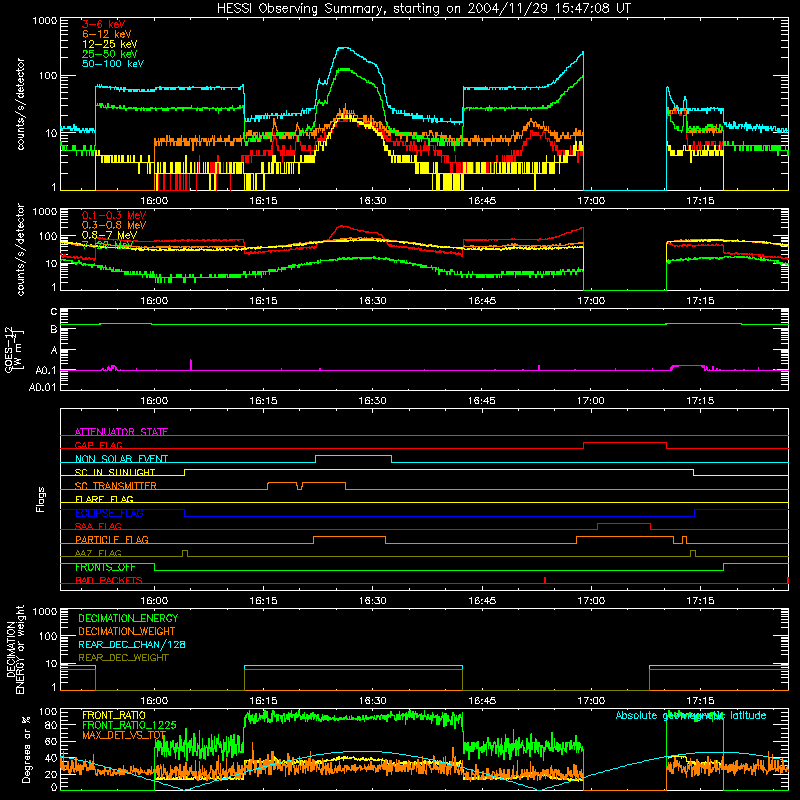Click the Degrees or % axis title
Viewport: 800px width, 800px height.
(x=26, y=750)
